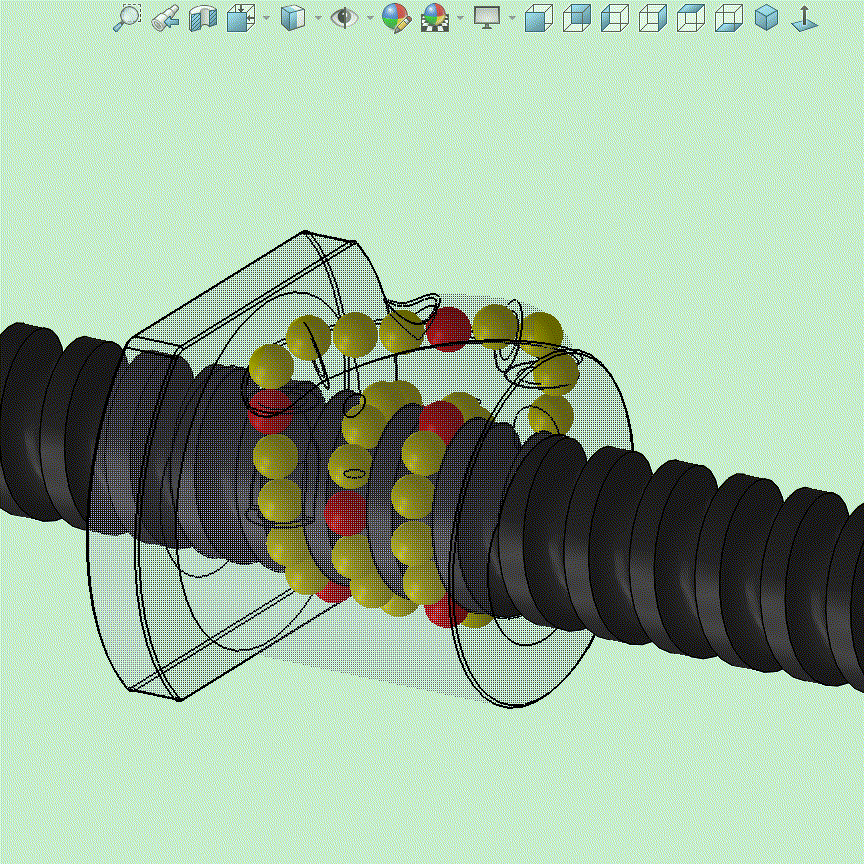Click the Display Style cube icon
The width and height of the screenshot is (864, 864).
292,17
